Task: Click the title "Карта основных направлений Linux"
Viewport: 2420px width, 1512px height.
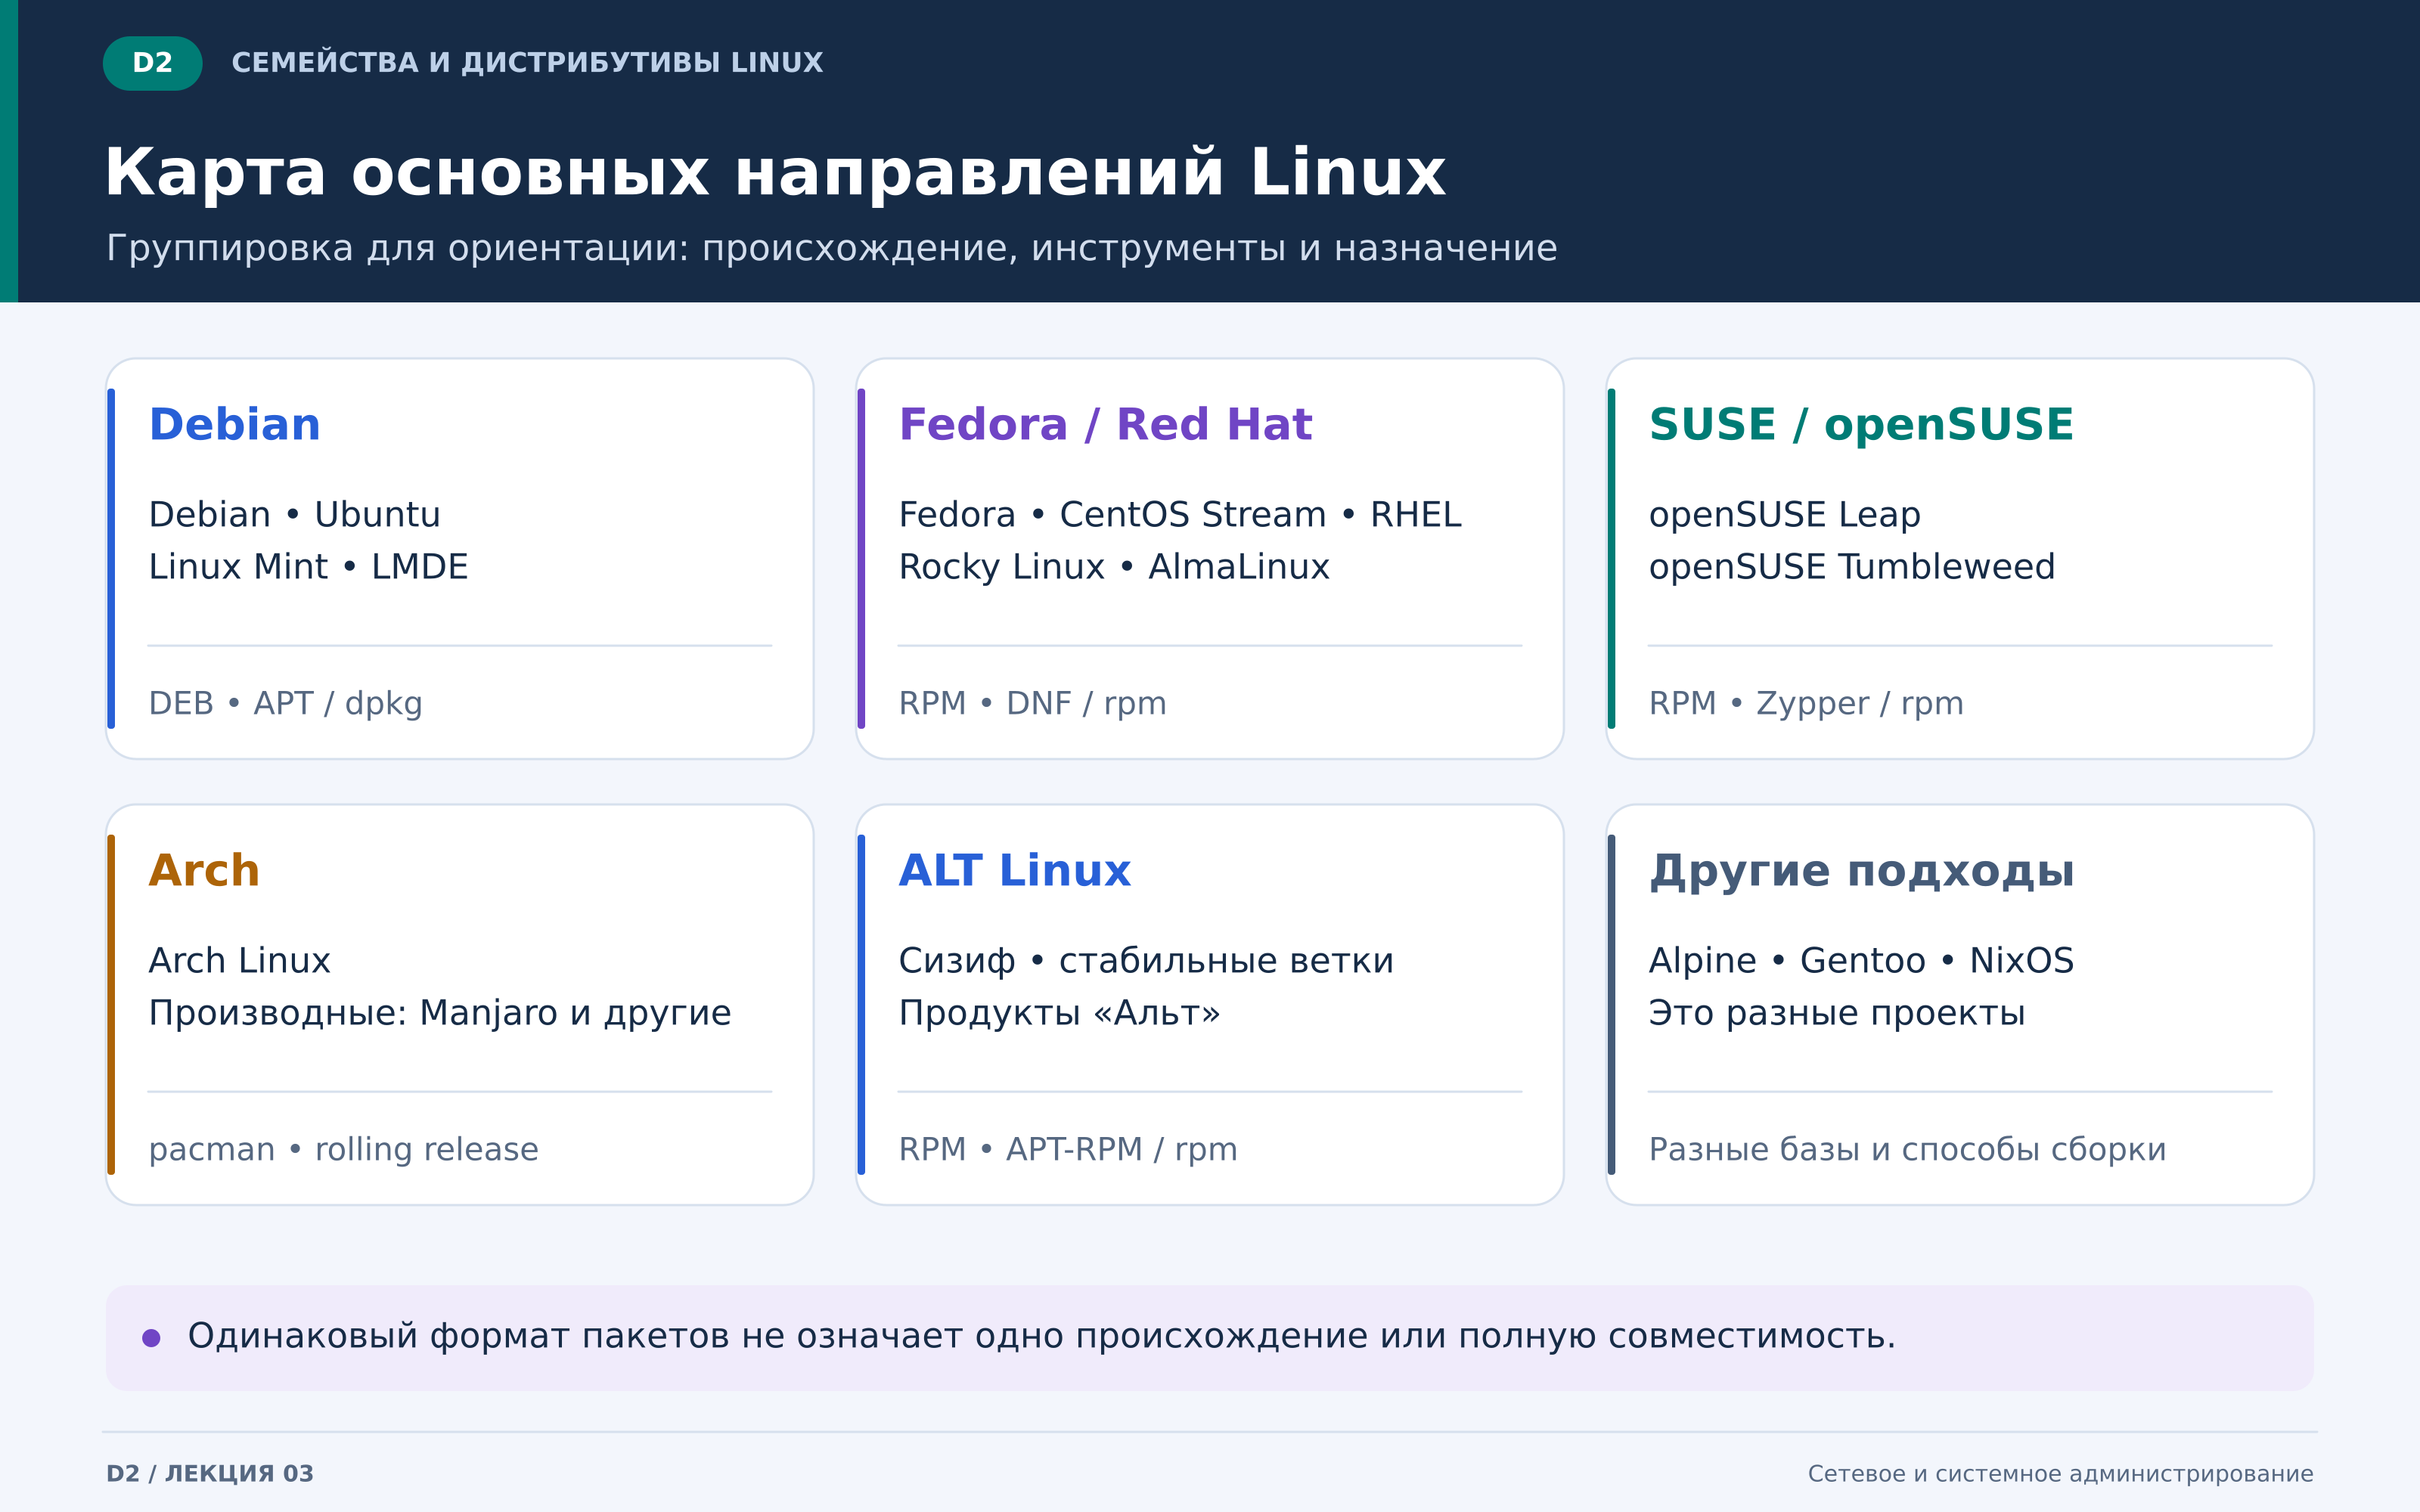Action: pyautogui.click(x=775, y=172)
